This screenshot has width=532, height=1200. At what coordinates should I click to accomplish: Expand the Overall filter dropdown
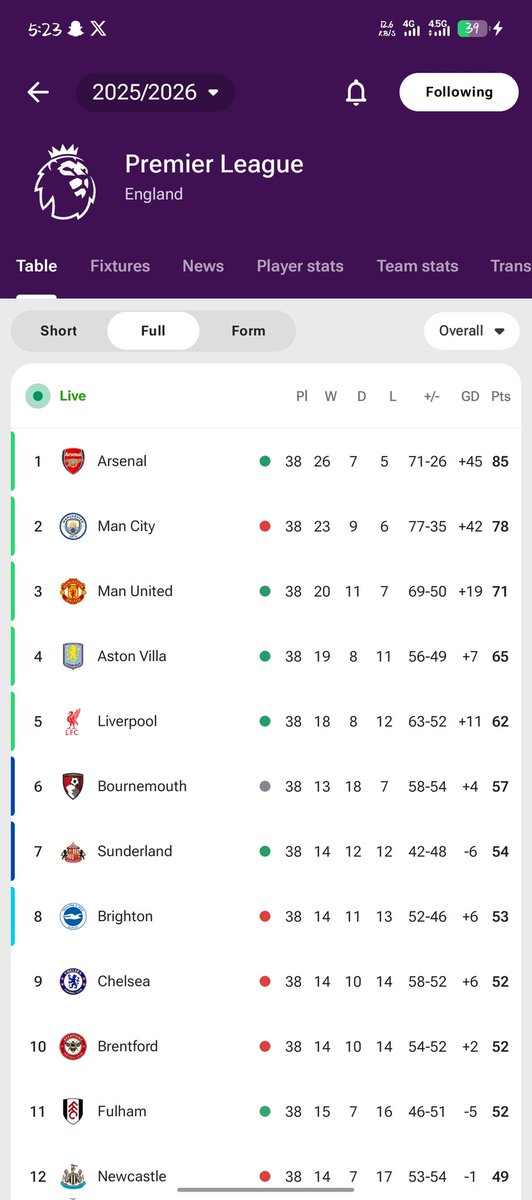pyautogui.click(x=472, y=331)
